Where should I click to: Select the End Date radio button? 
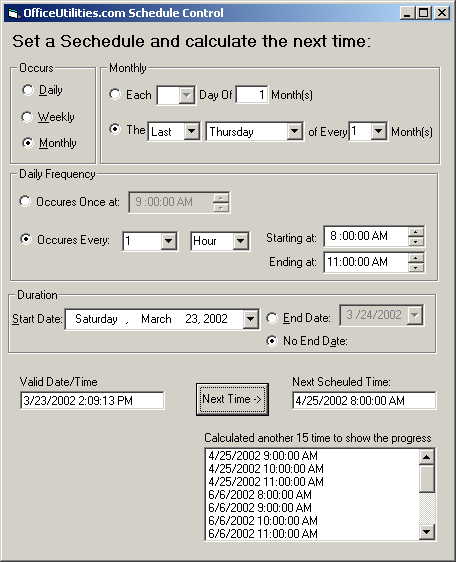(272, 318)
